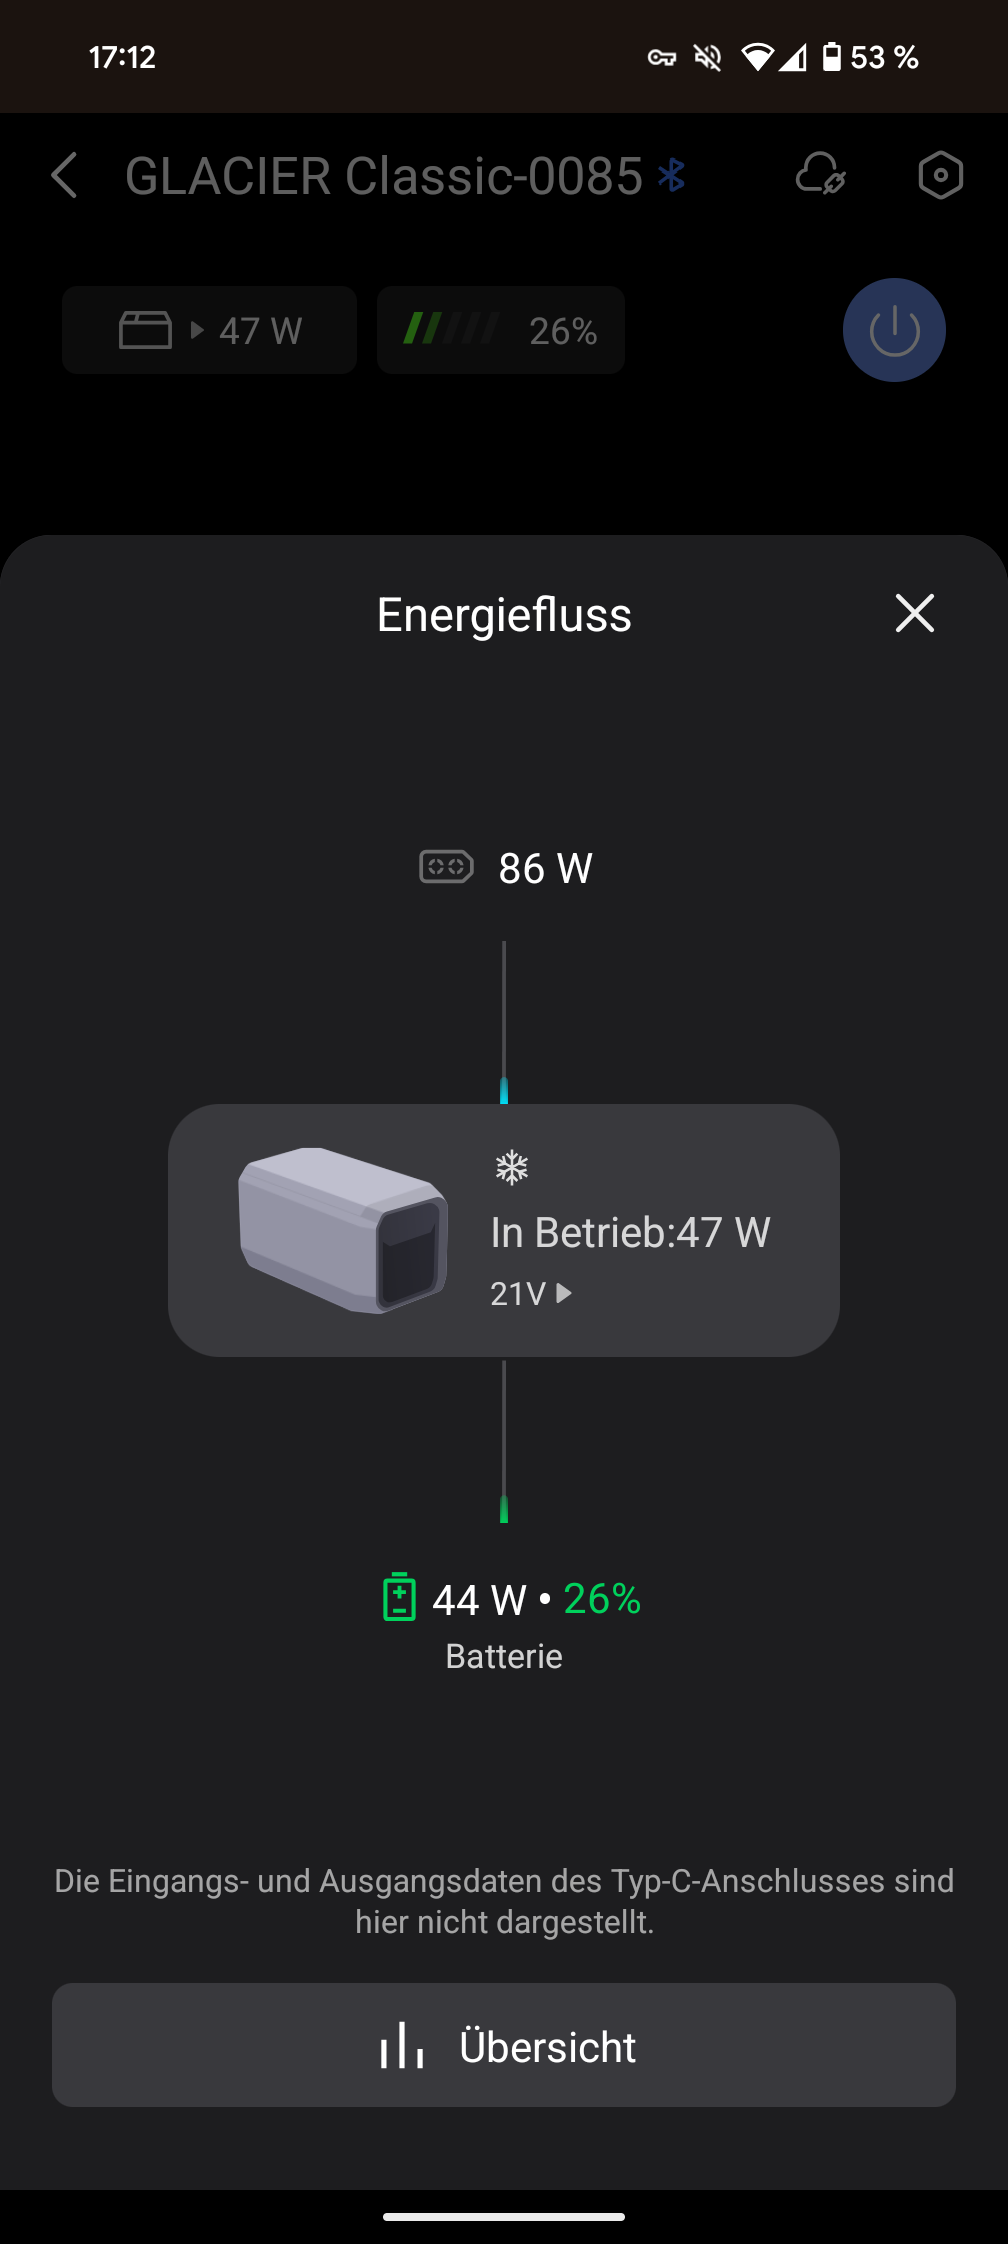Close the Energiefluss panel
1008x2244 pixels.
click(x=914, y=613)
